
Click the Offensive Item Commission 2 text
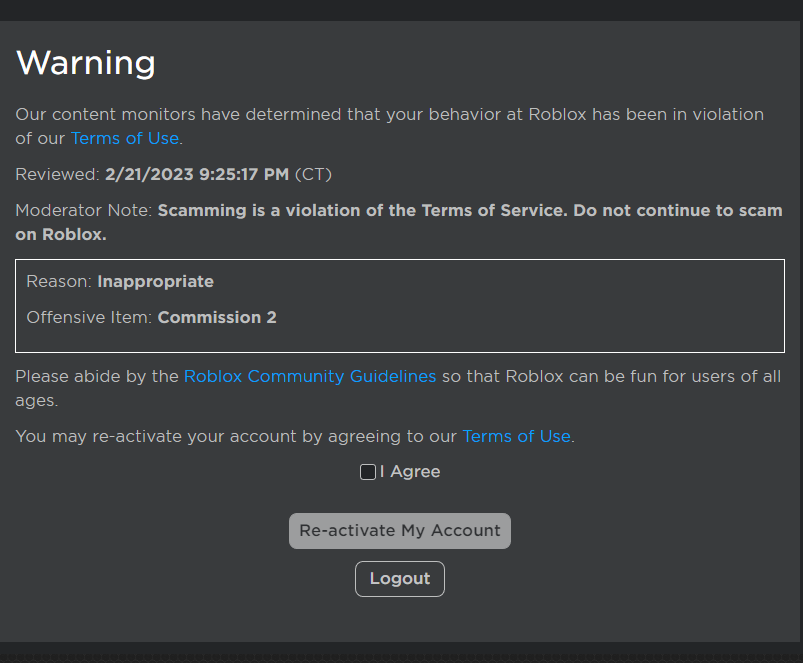coord(151,317)
